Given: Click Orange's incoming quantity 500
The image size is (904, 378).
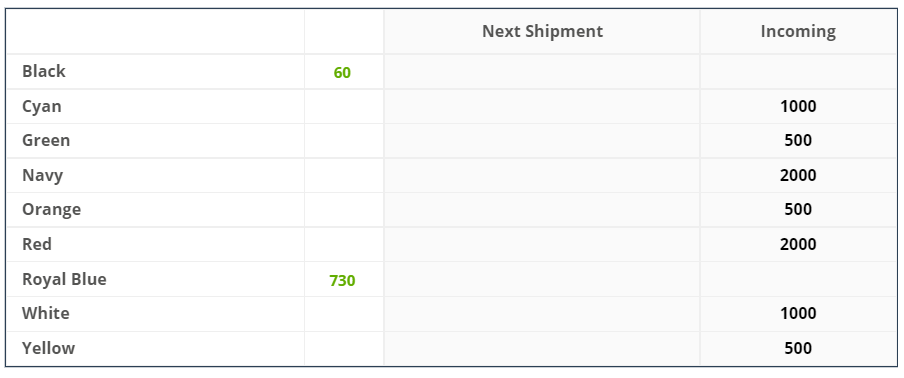Looking at the screenshot, I should (798, 209).
